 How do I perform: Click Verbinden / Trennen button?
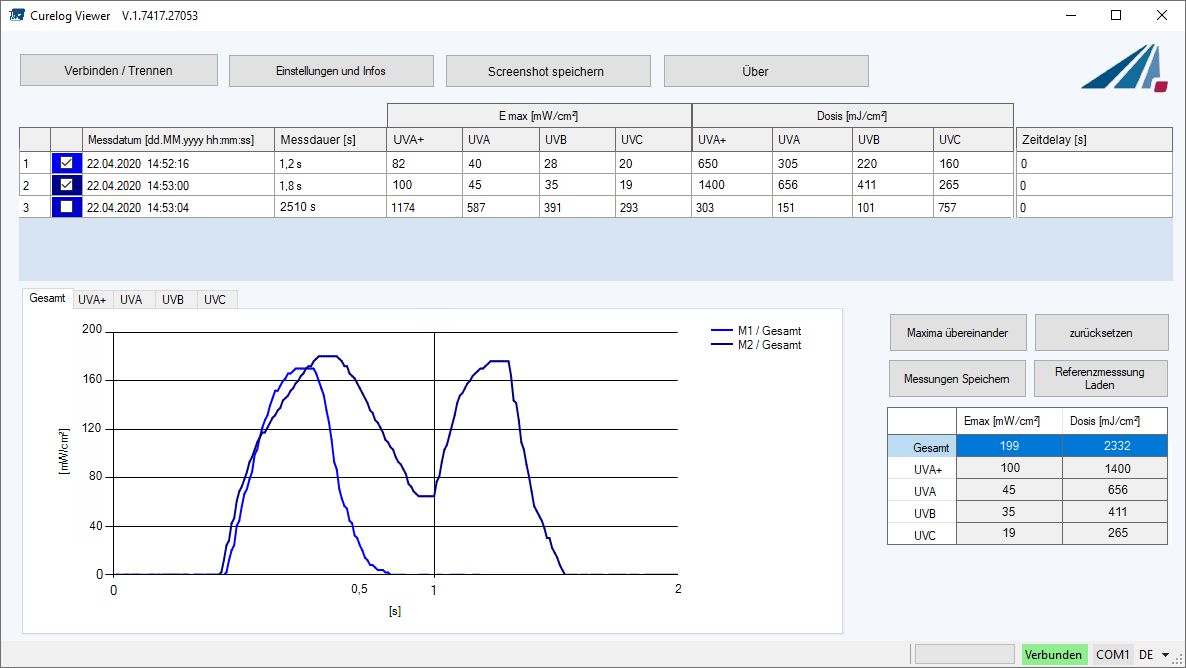coord(119,70)
